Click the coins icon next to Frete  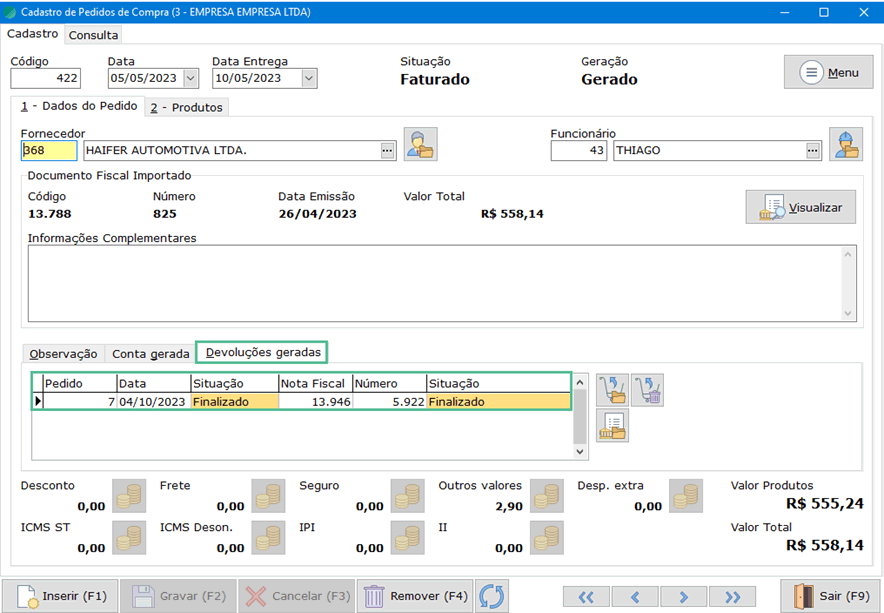268,496
